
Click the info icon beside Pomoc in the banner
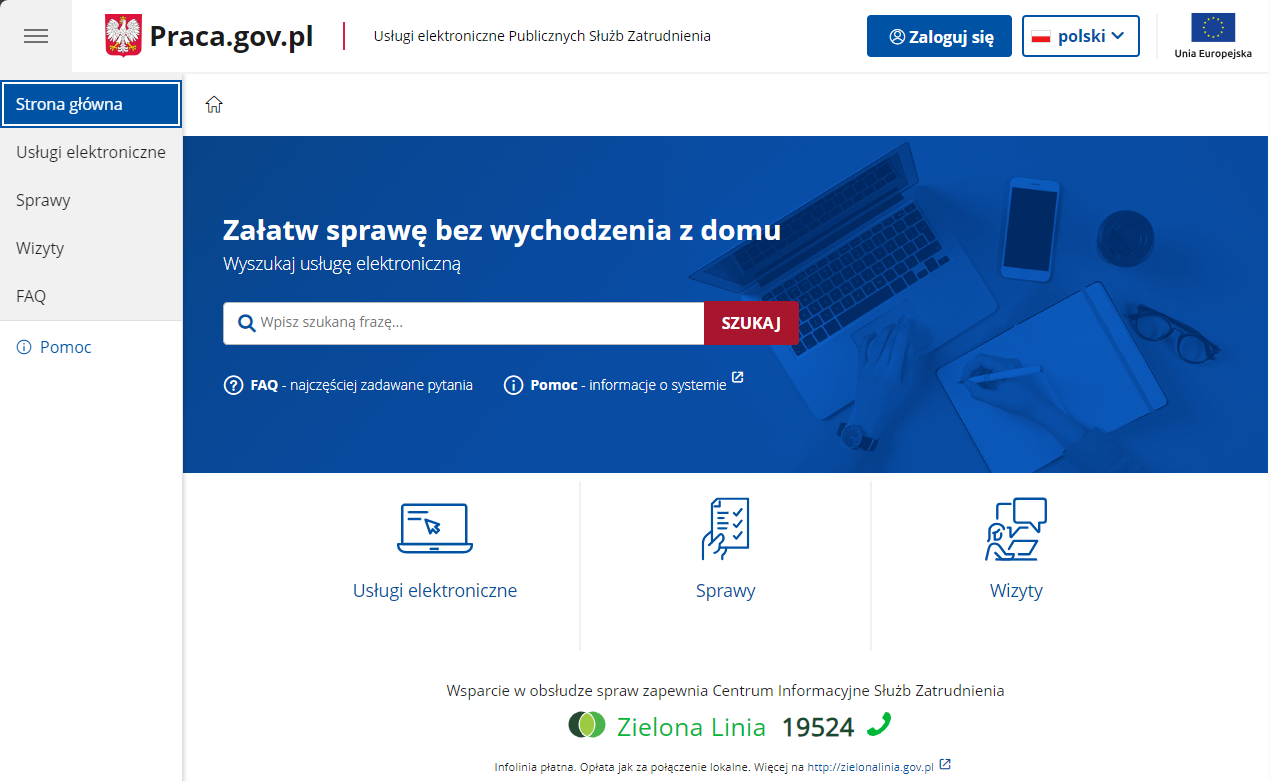point(514,385)
